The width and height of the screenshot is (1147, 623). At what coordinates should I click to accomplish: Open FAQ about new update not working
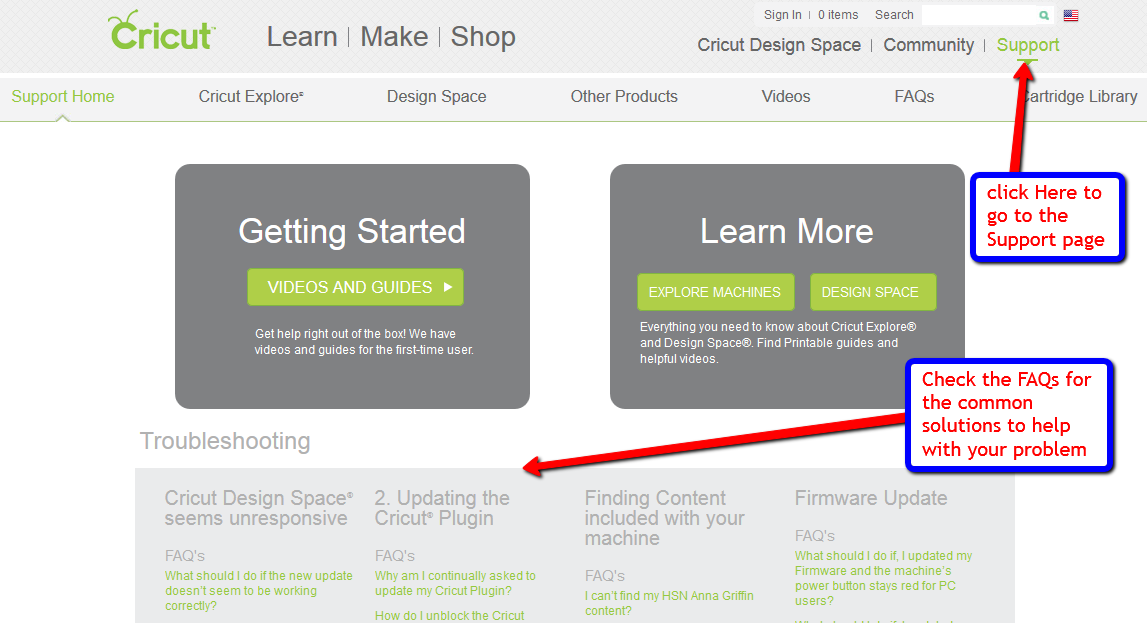pos(258,591)
